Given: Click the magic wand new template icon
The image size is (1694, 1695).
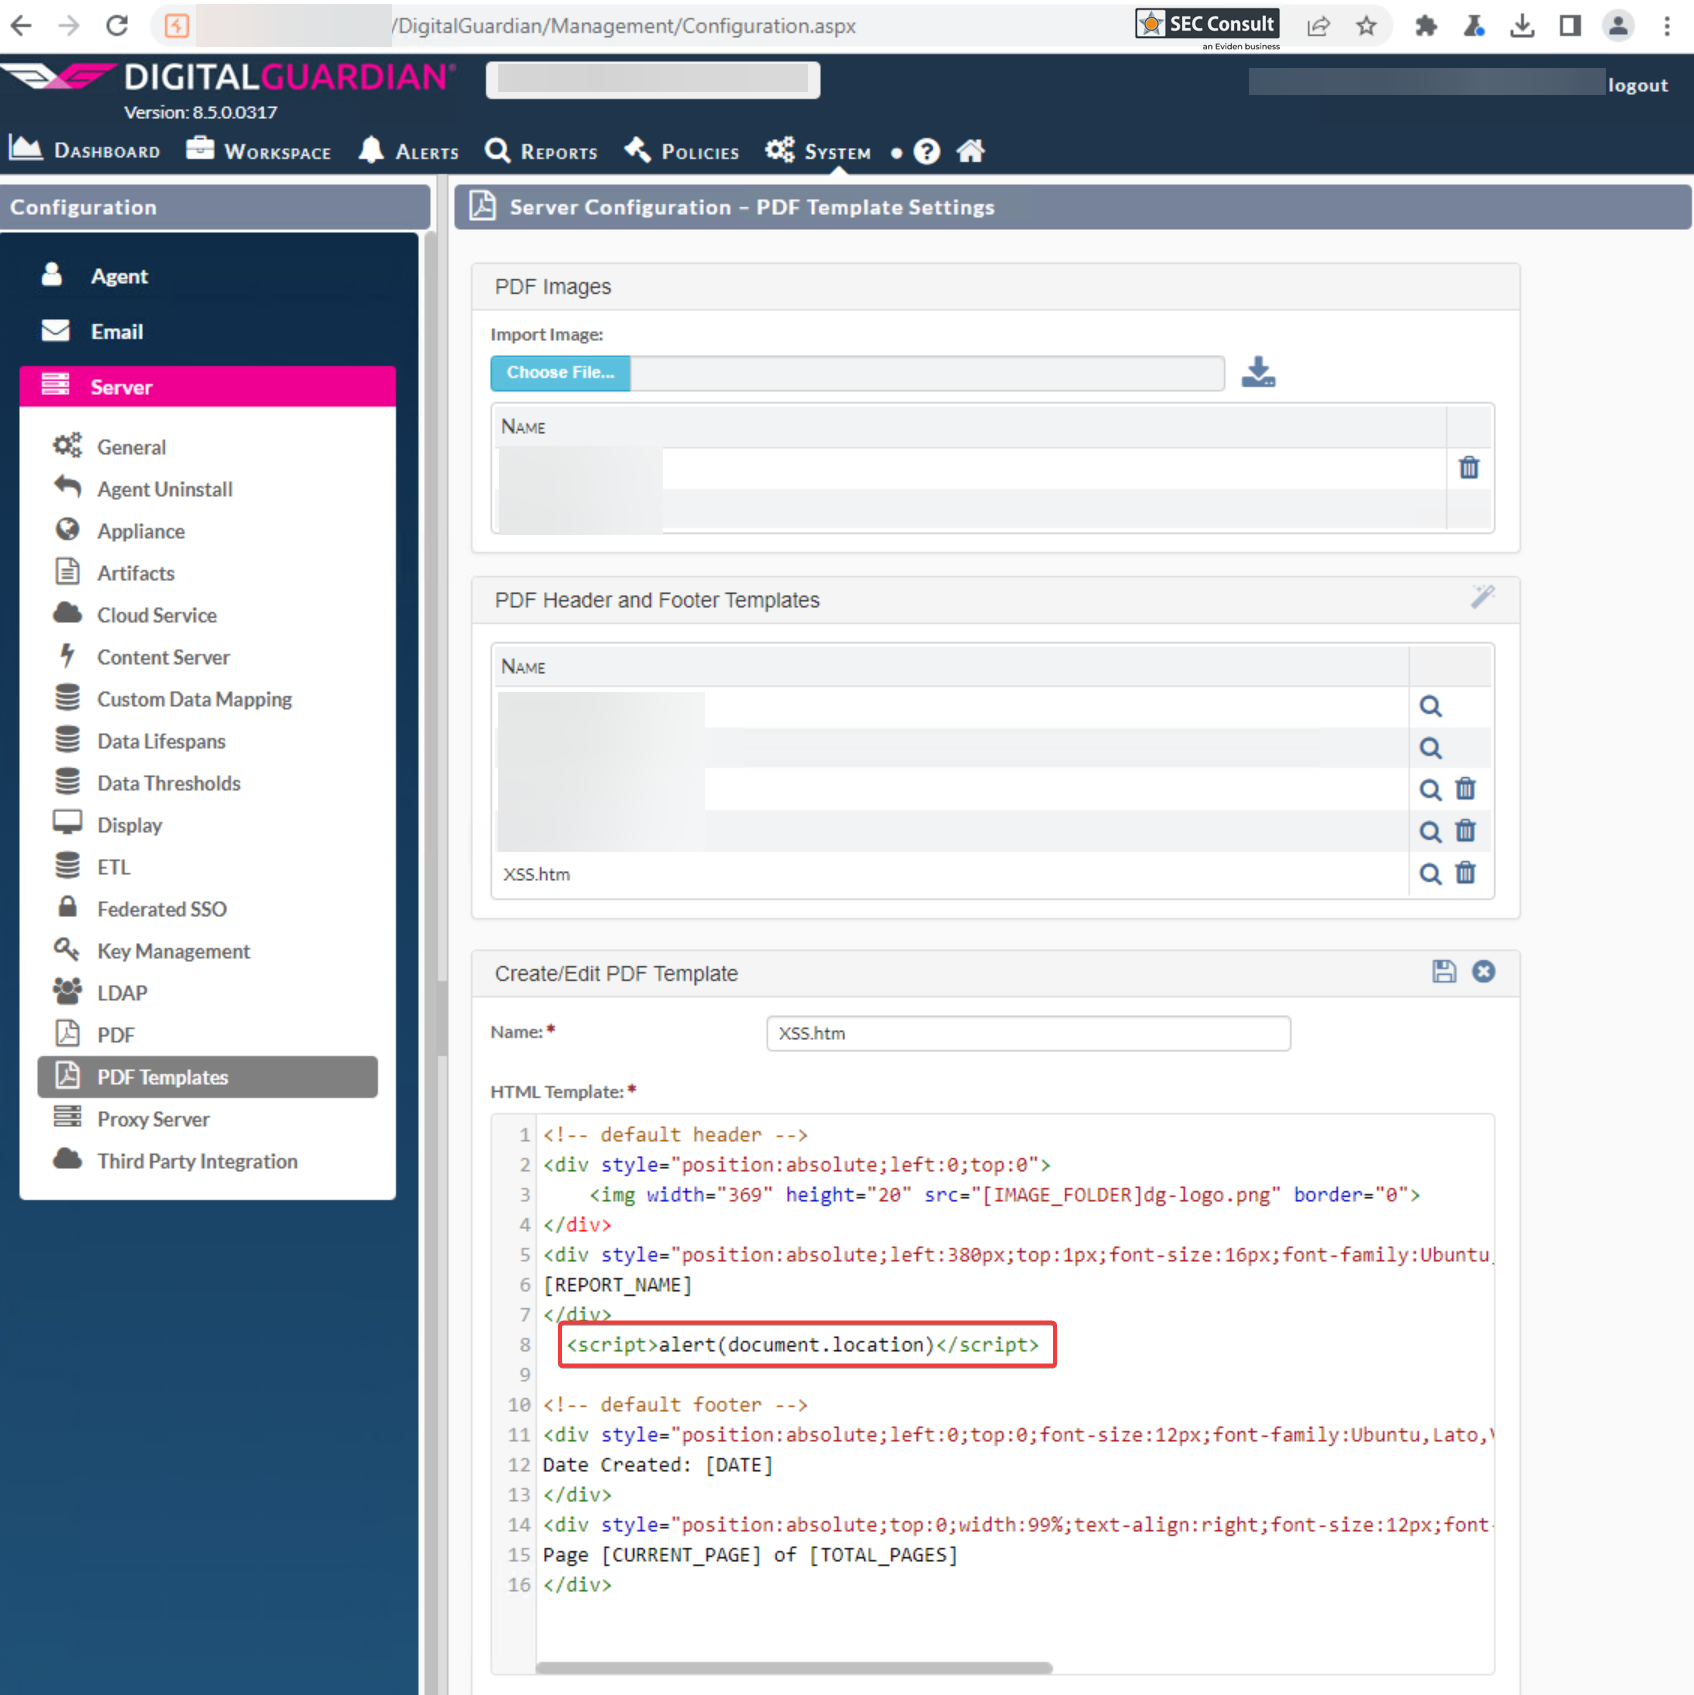Looking at the screenshot, I should pyautogui.click(x=1482, y=598).
